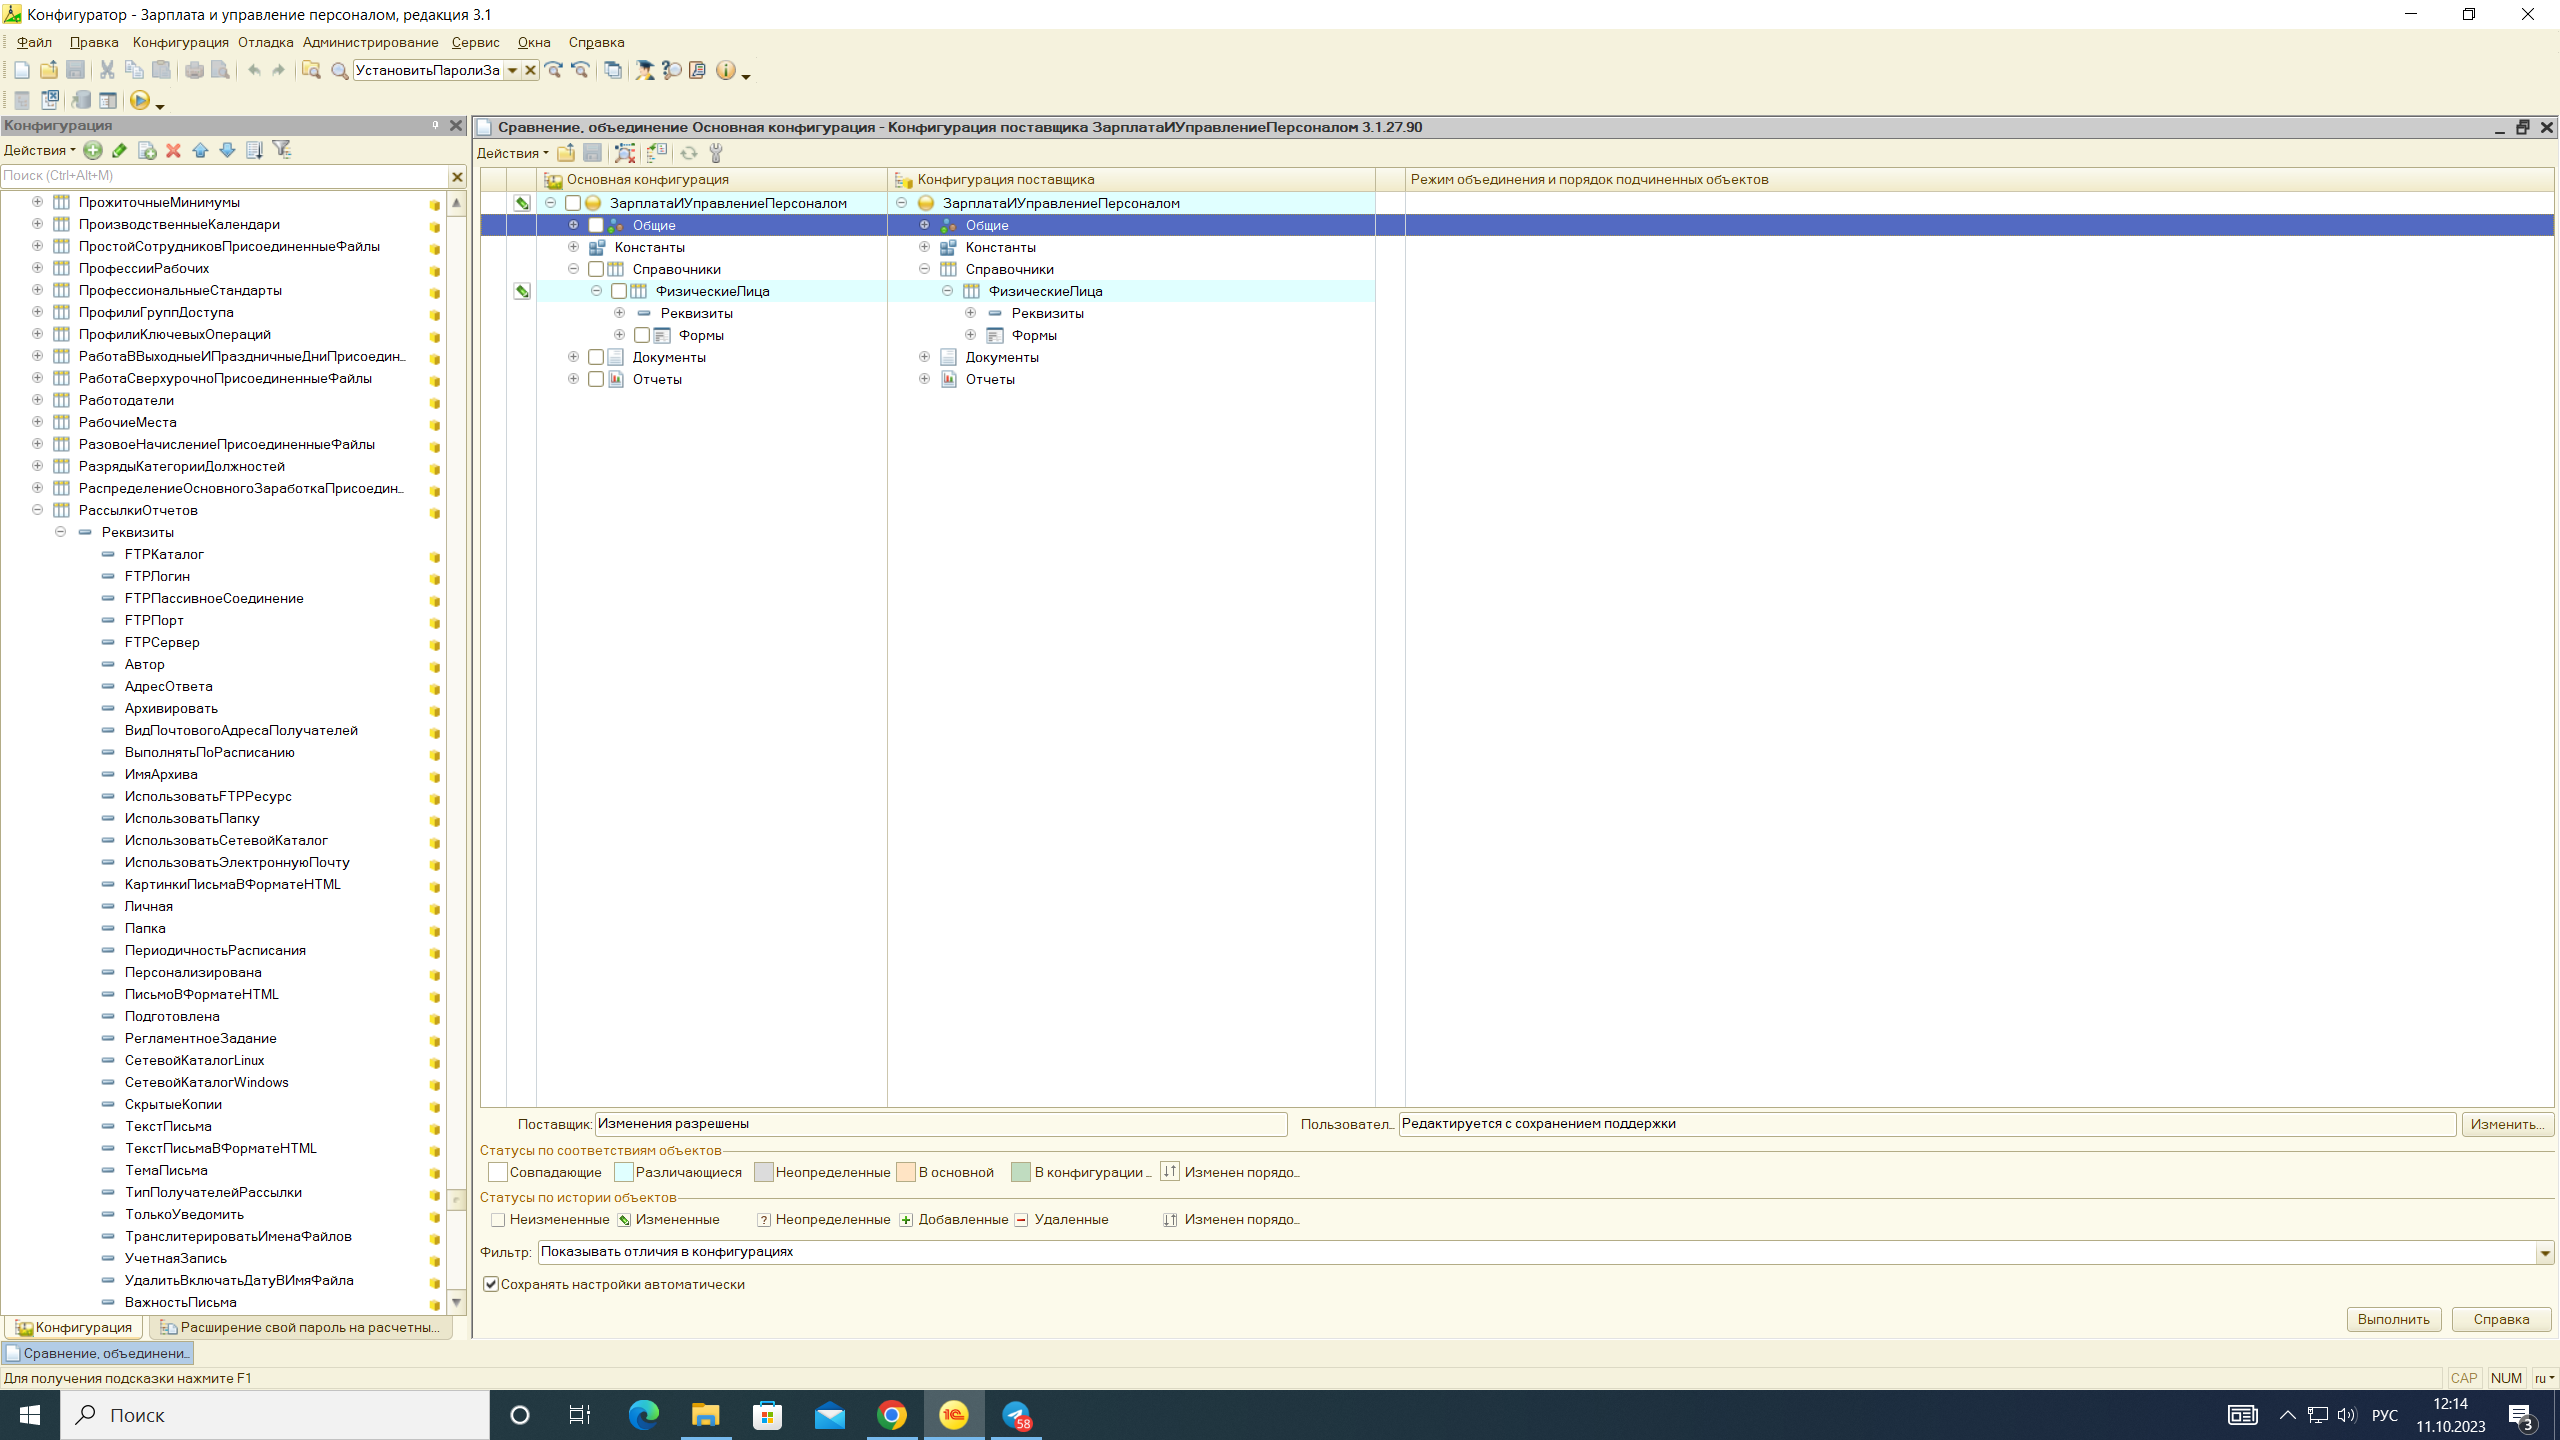
Task: Toggle checkbox for Общие in main configuration
Action: tap(596, 225)
